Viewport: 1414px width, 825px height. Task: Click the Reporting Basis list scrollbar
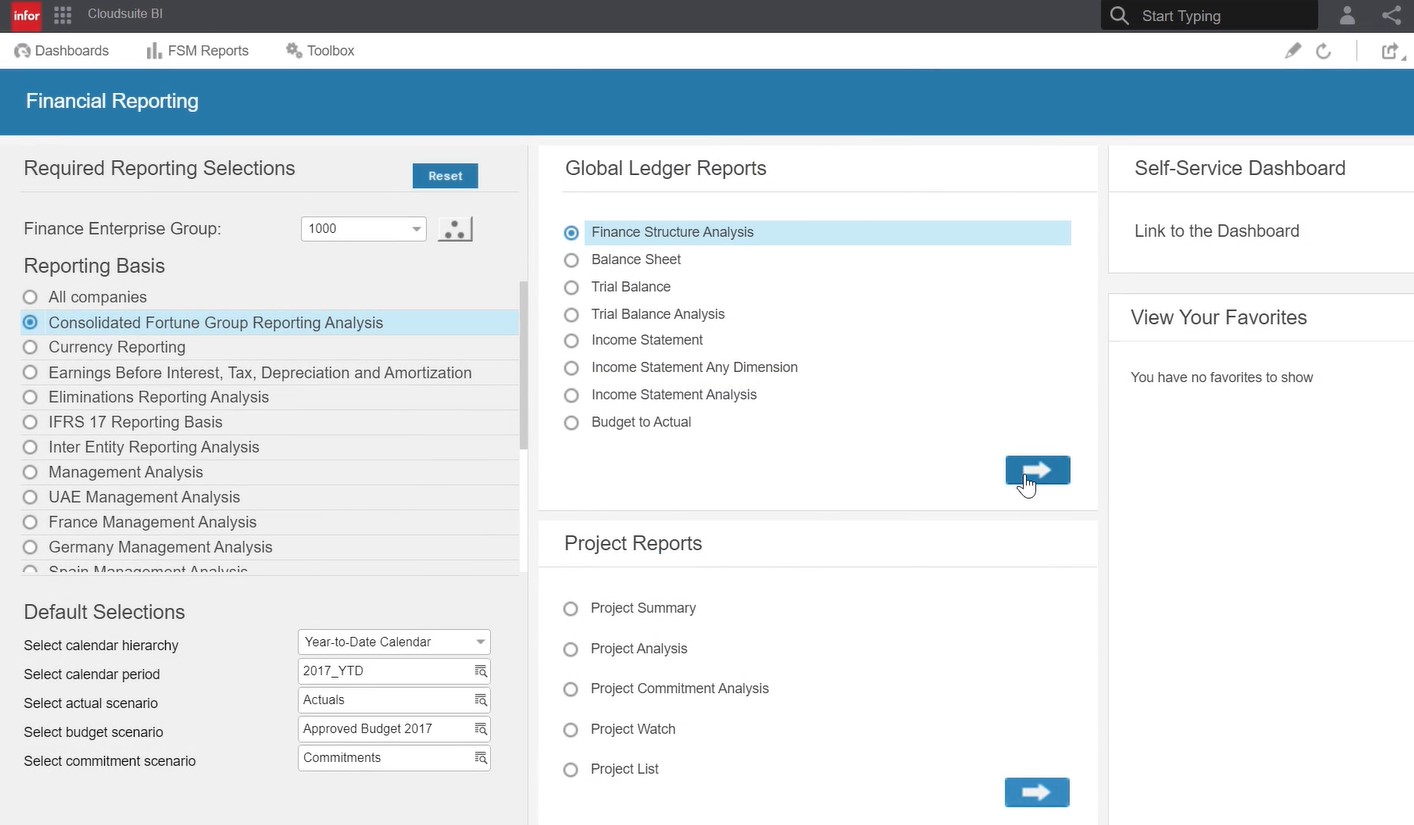point(523,365)
